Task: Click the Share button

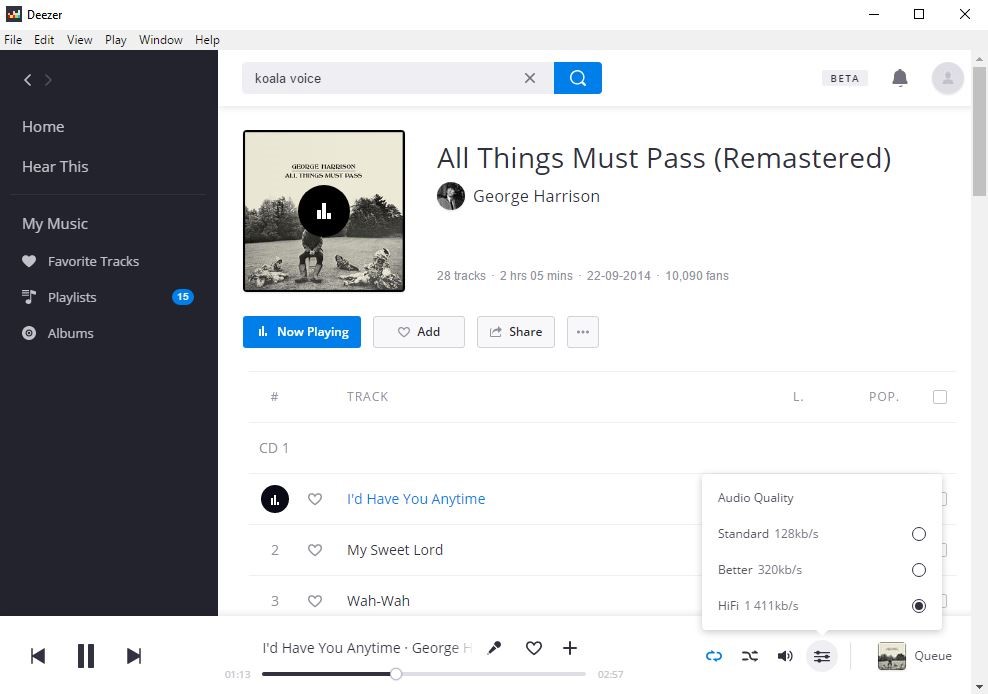Action: tap(516, 332)
